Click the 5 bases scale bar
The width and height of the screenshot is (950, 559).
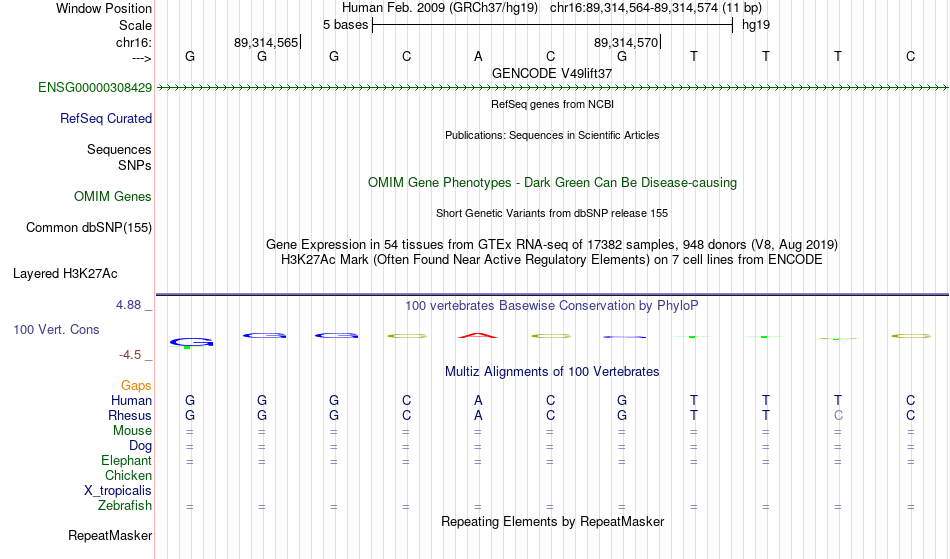552,25
